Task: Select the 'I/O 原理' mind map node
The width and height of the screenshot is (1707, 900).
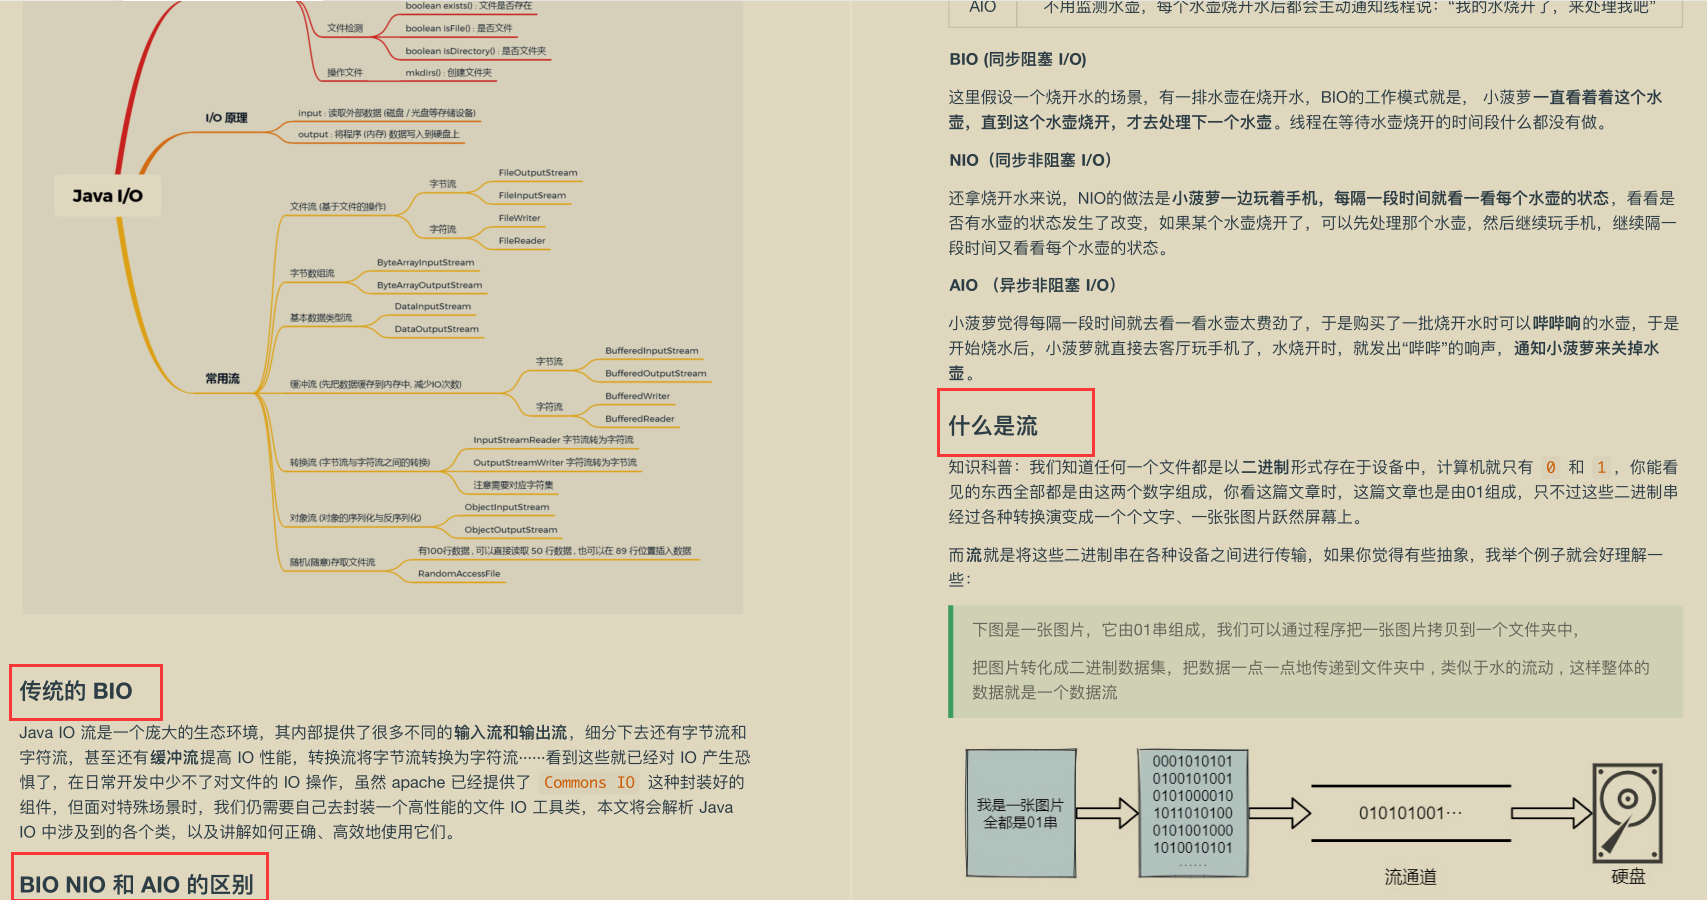Action: click(x=226, y=118)
